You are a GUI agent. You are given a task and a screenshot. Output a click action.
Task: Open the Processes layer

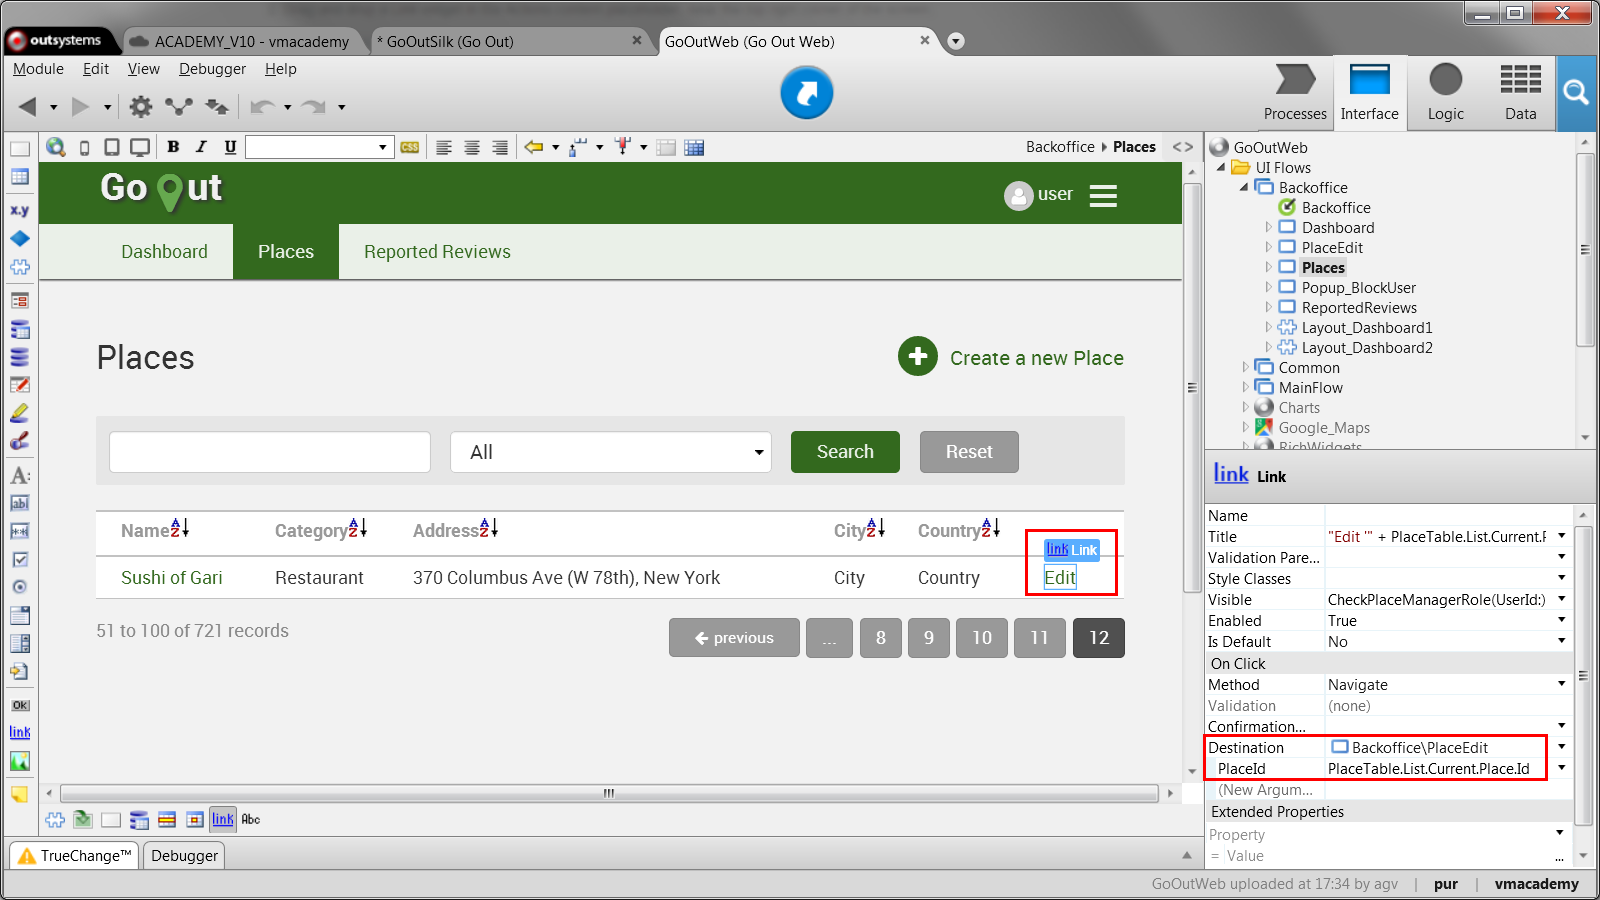(x=1295, y=92)
